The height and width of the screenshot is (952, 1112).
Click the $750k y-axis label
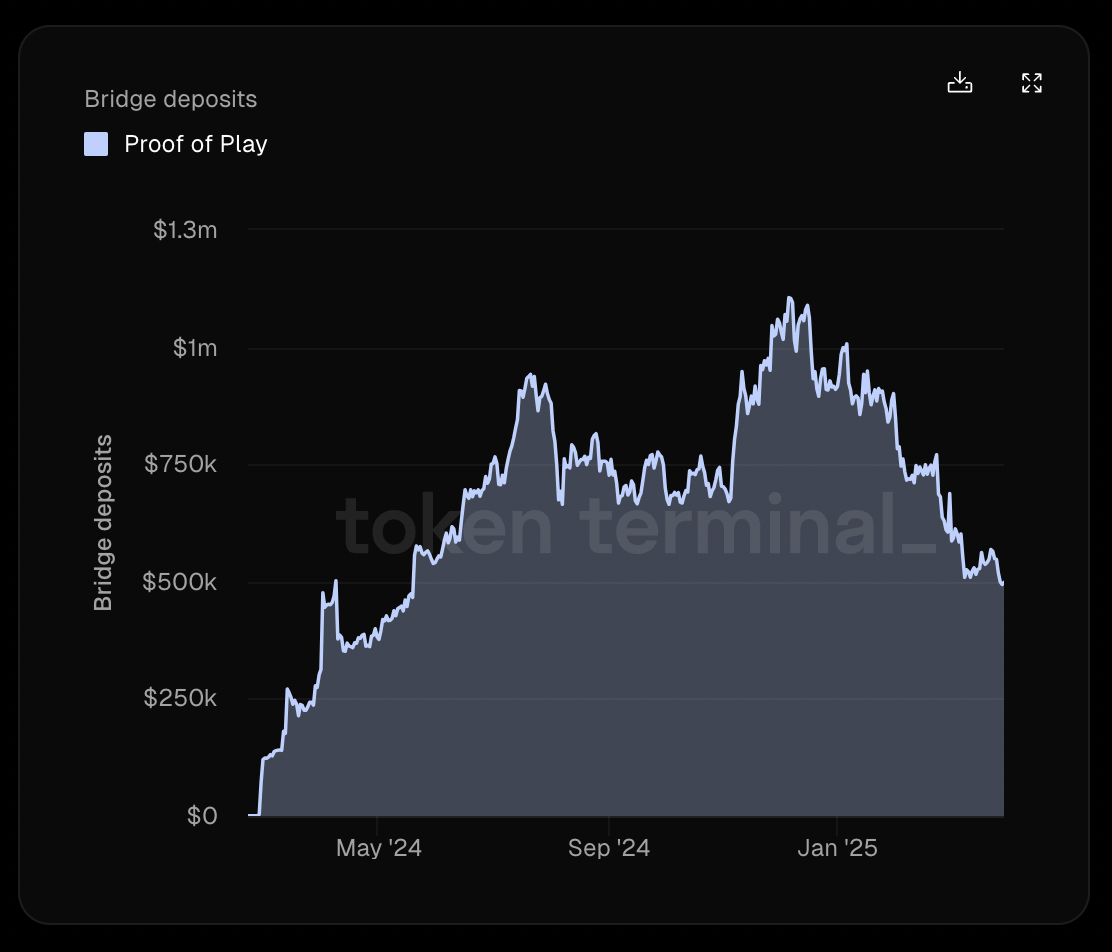click(x=180, y=464)
